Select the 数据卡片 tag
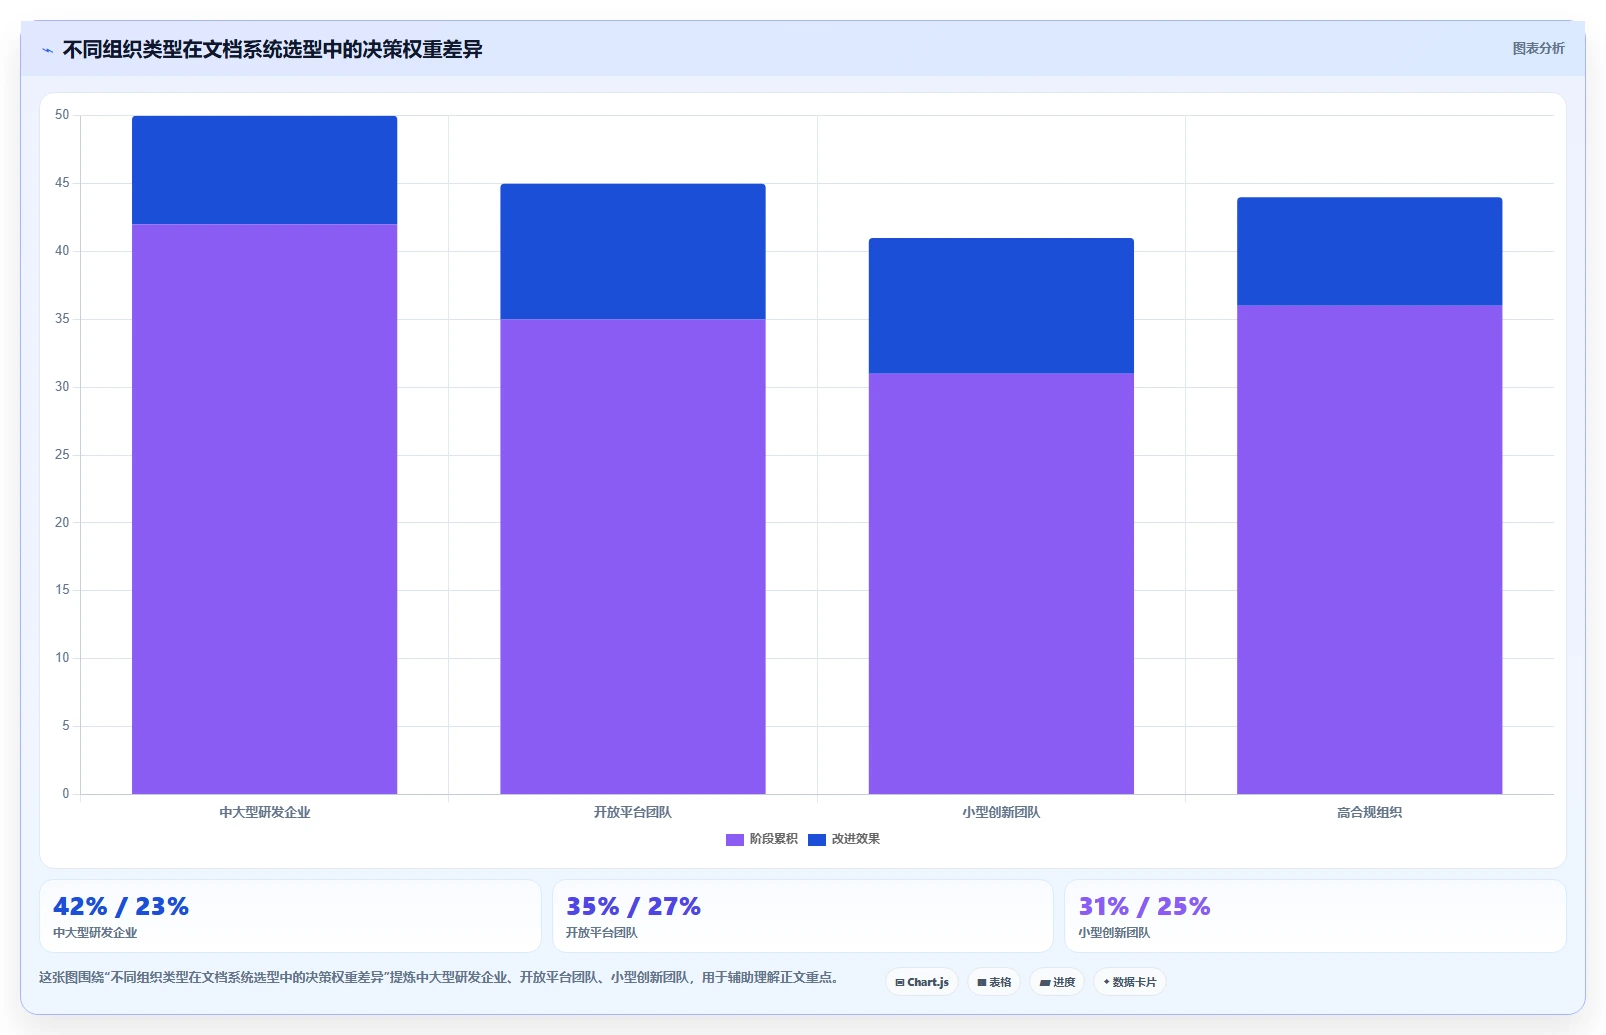Screen dimensions: 1606x1035 click(1130, 982)
